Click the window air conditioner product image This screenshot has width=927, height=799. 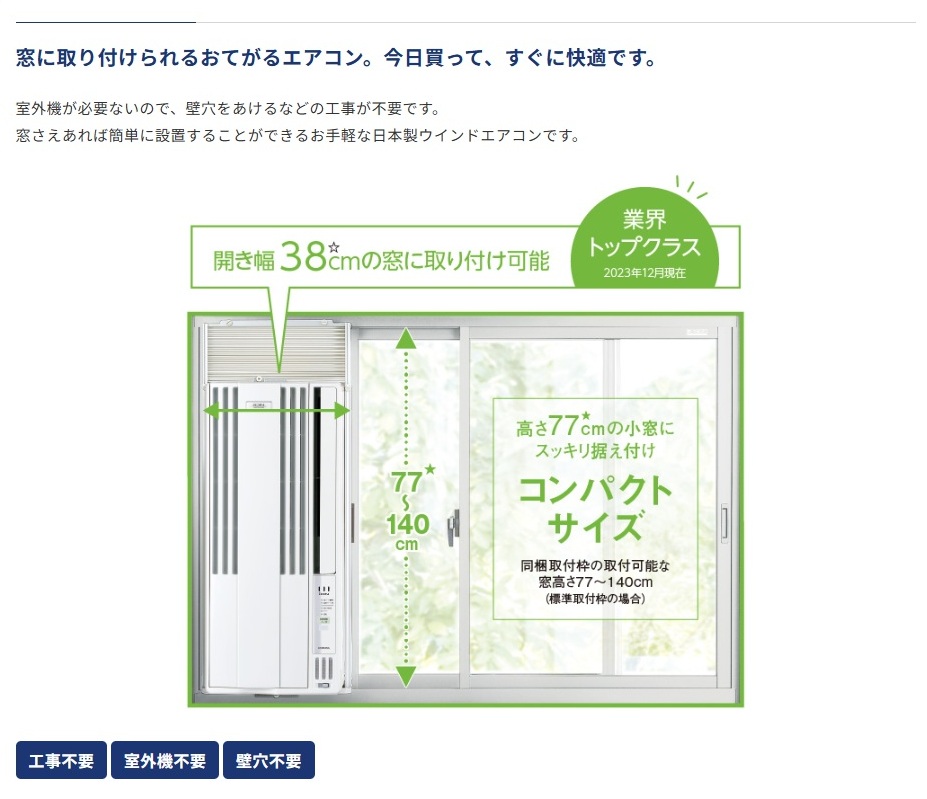pyautogui.click(x=276, y=507)
